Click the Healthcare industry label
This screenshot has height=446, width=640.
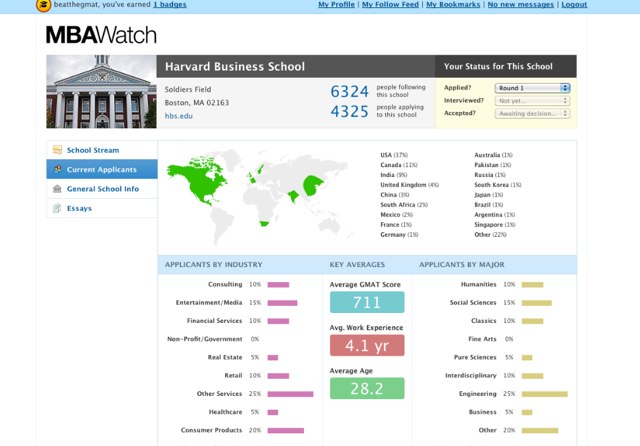[x=225, y=412]
